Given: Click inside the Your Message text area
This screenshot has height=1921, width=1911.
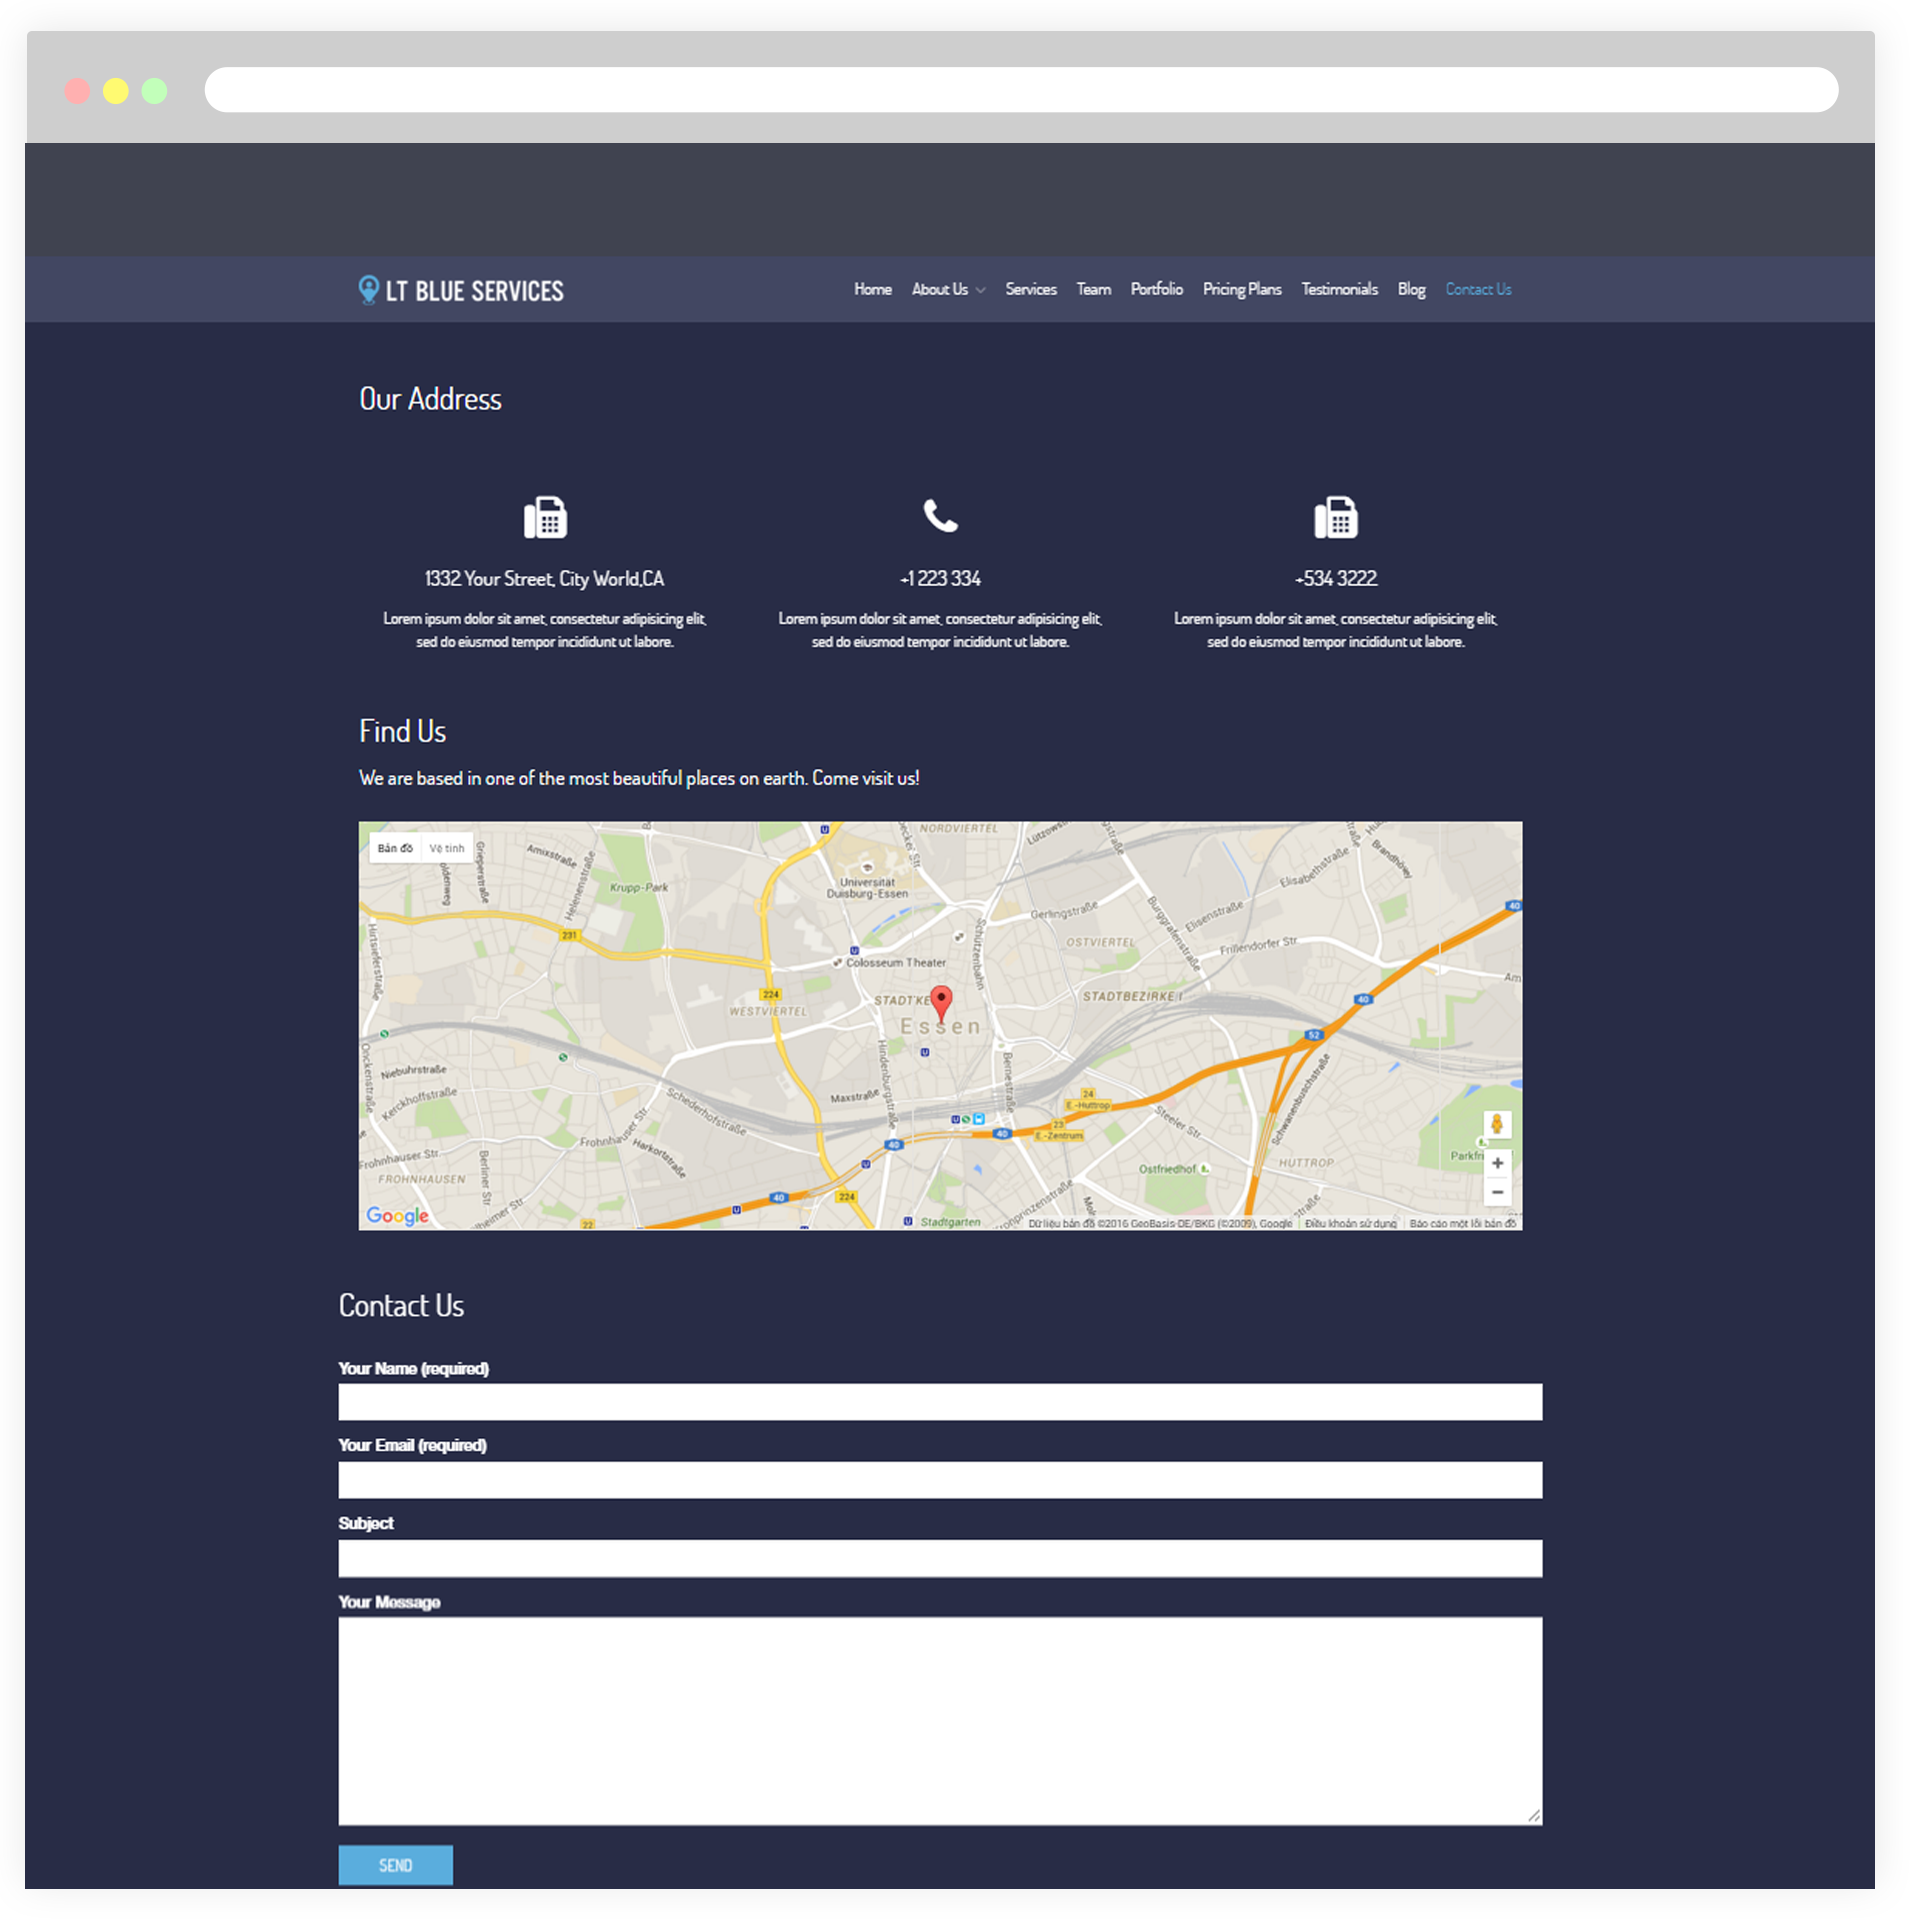Looking at the screenshot, I should point(940,1721).
